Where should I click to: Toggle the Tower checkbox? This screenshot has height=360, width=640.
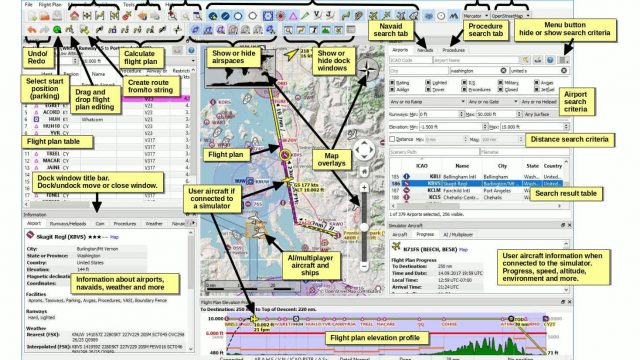[x=428, y=89]
